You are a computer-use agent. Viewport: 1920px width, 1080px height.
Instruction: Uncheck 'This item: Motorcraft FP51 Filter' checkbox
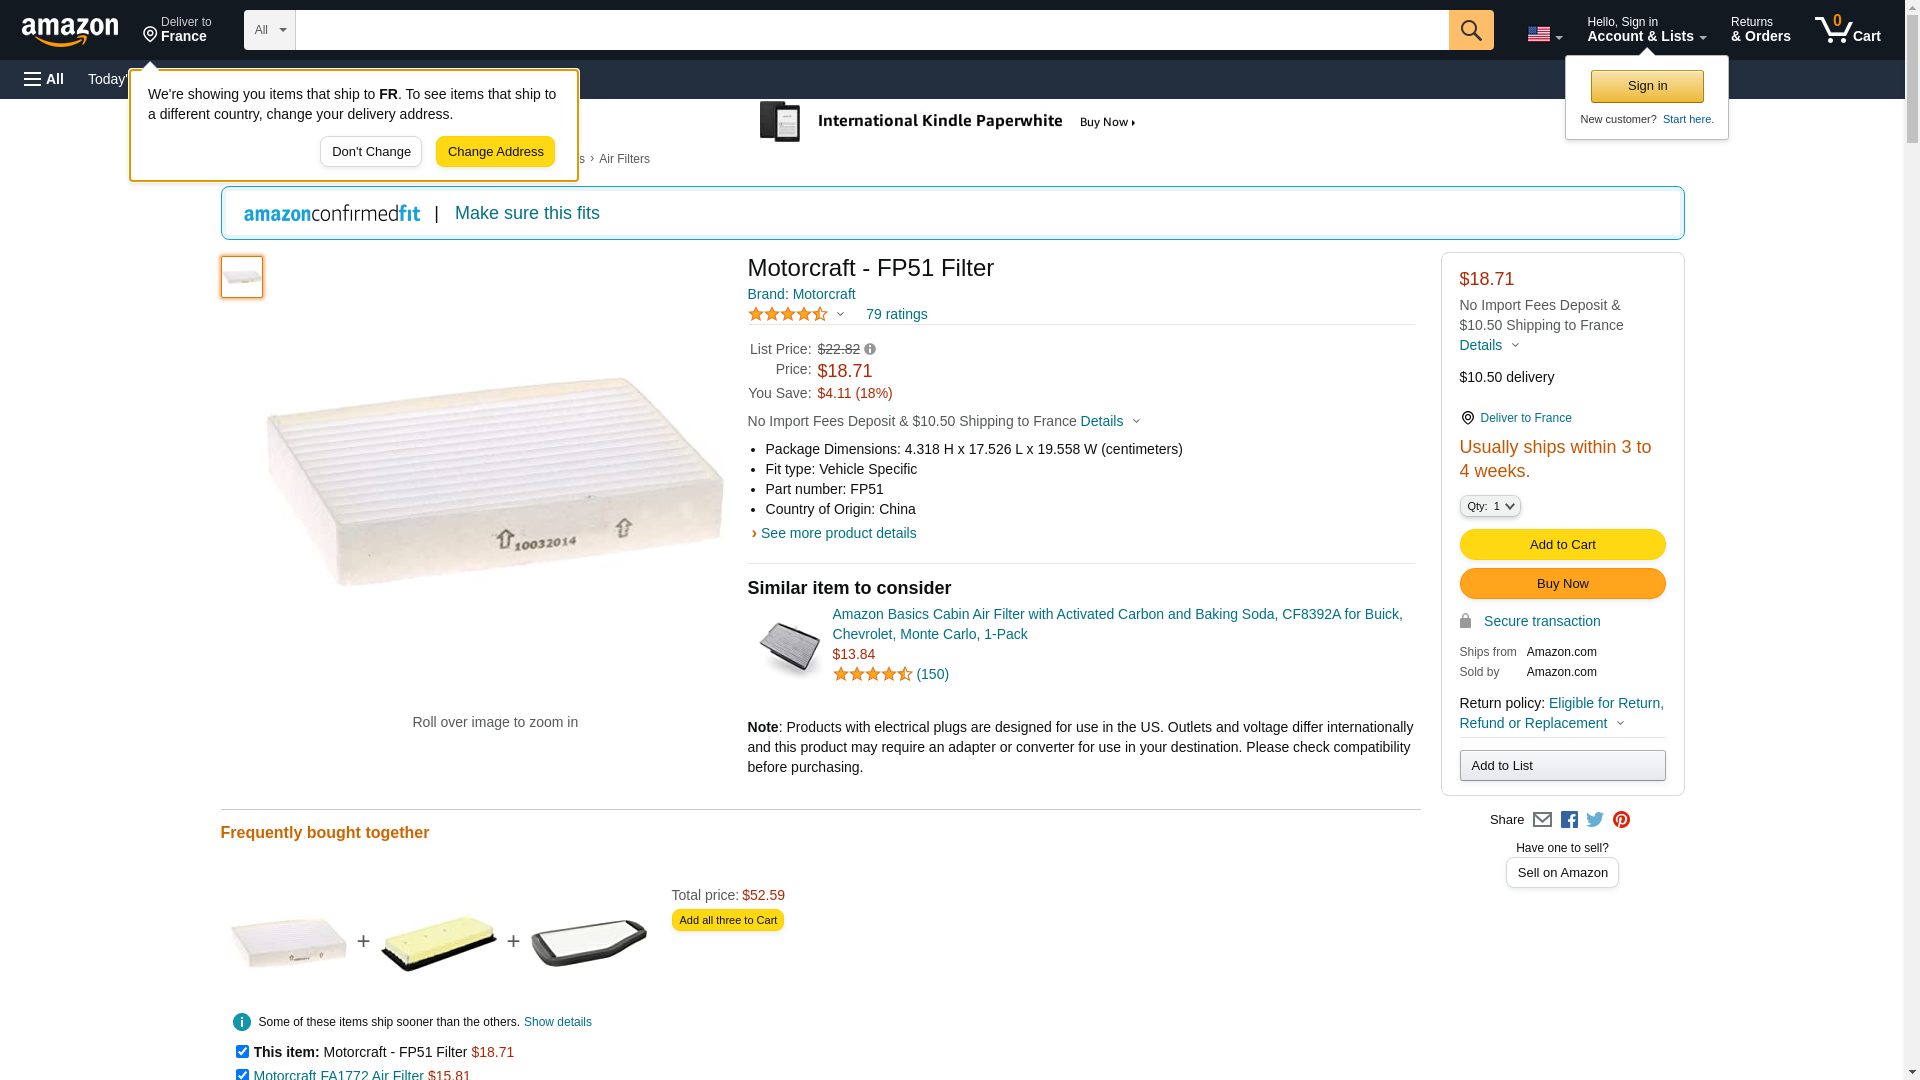tap(242, 1051)
